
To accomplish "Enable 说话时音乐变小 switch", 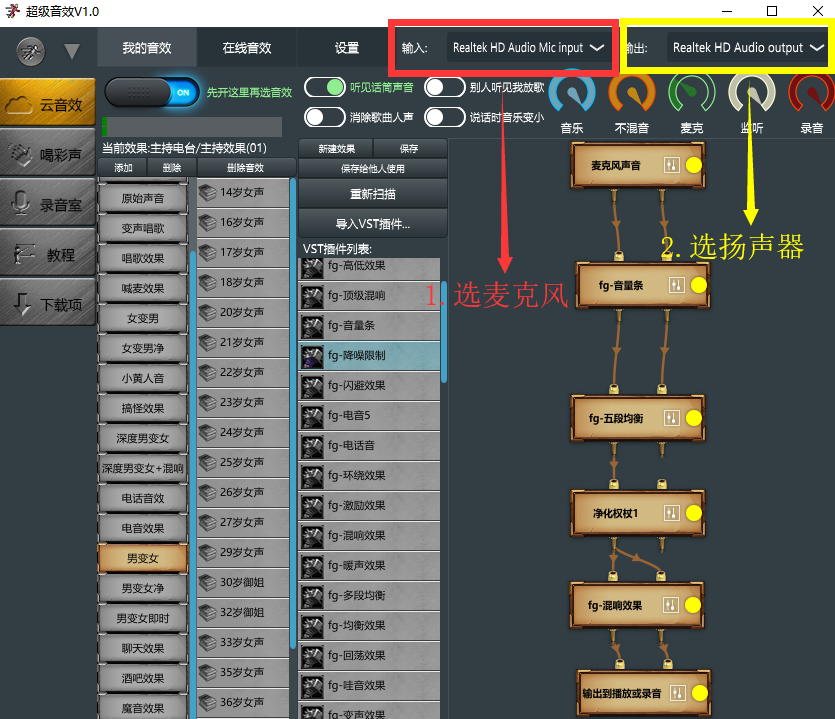I will point(445,117).
